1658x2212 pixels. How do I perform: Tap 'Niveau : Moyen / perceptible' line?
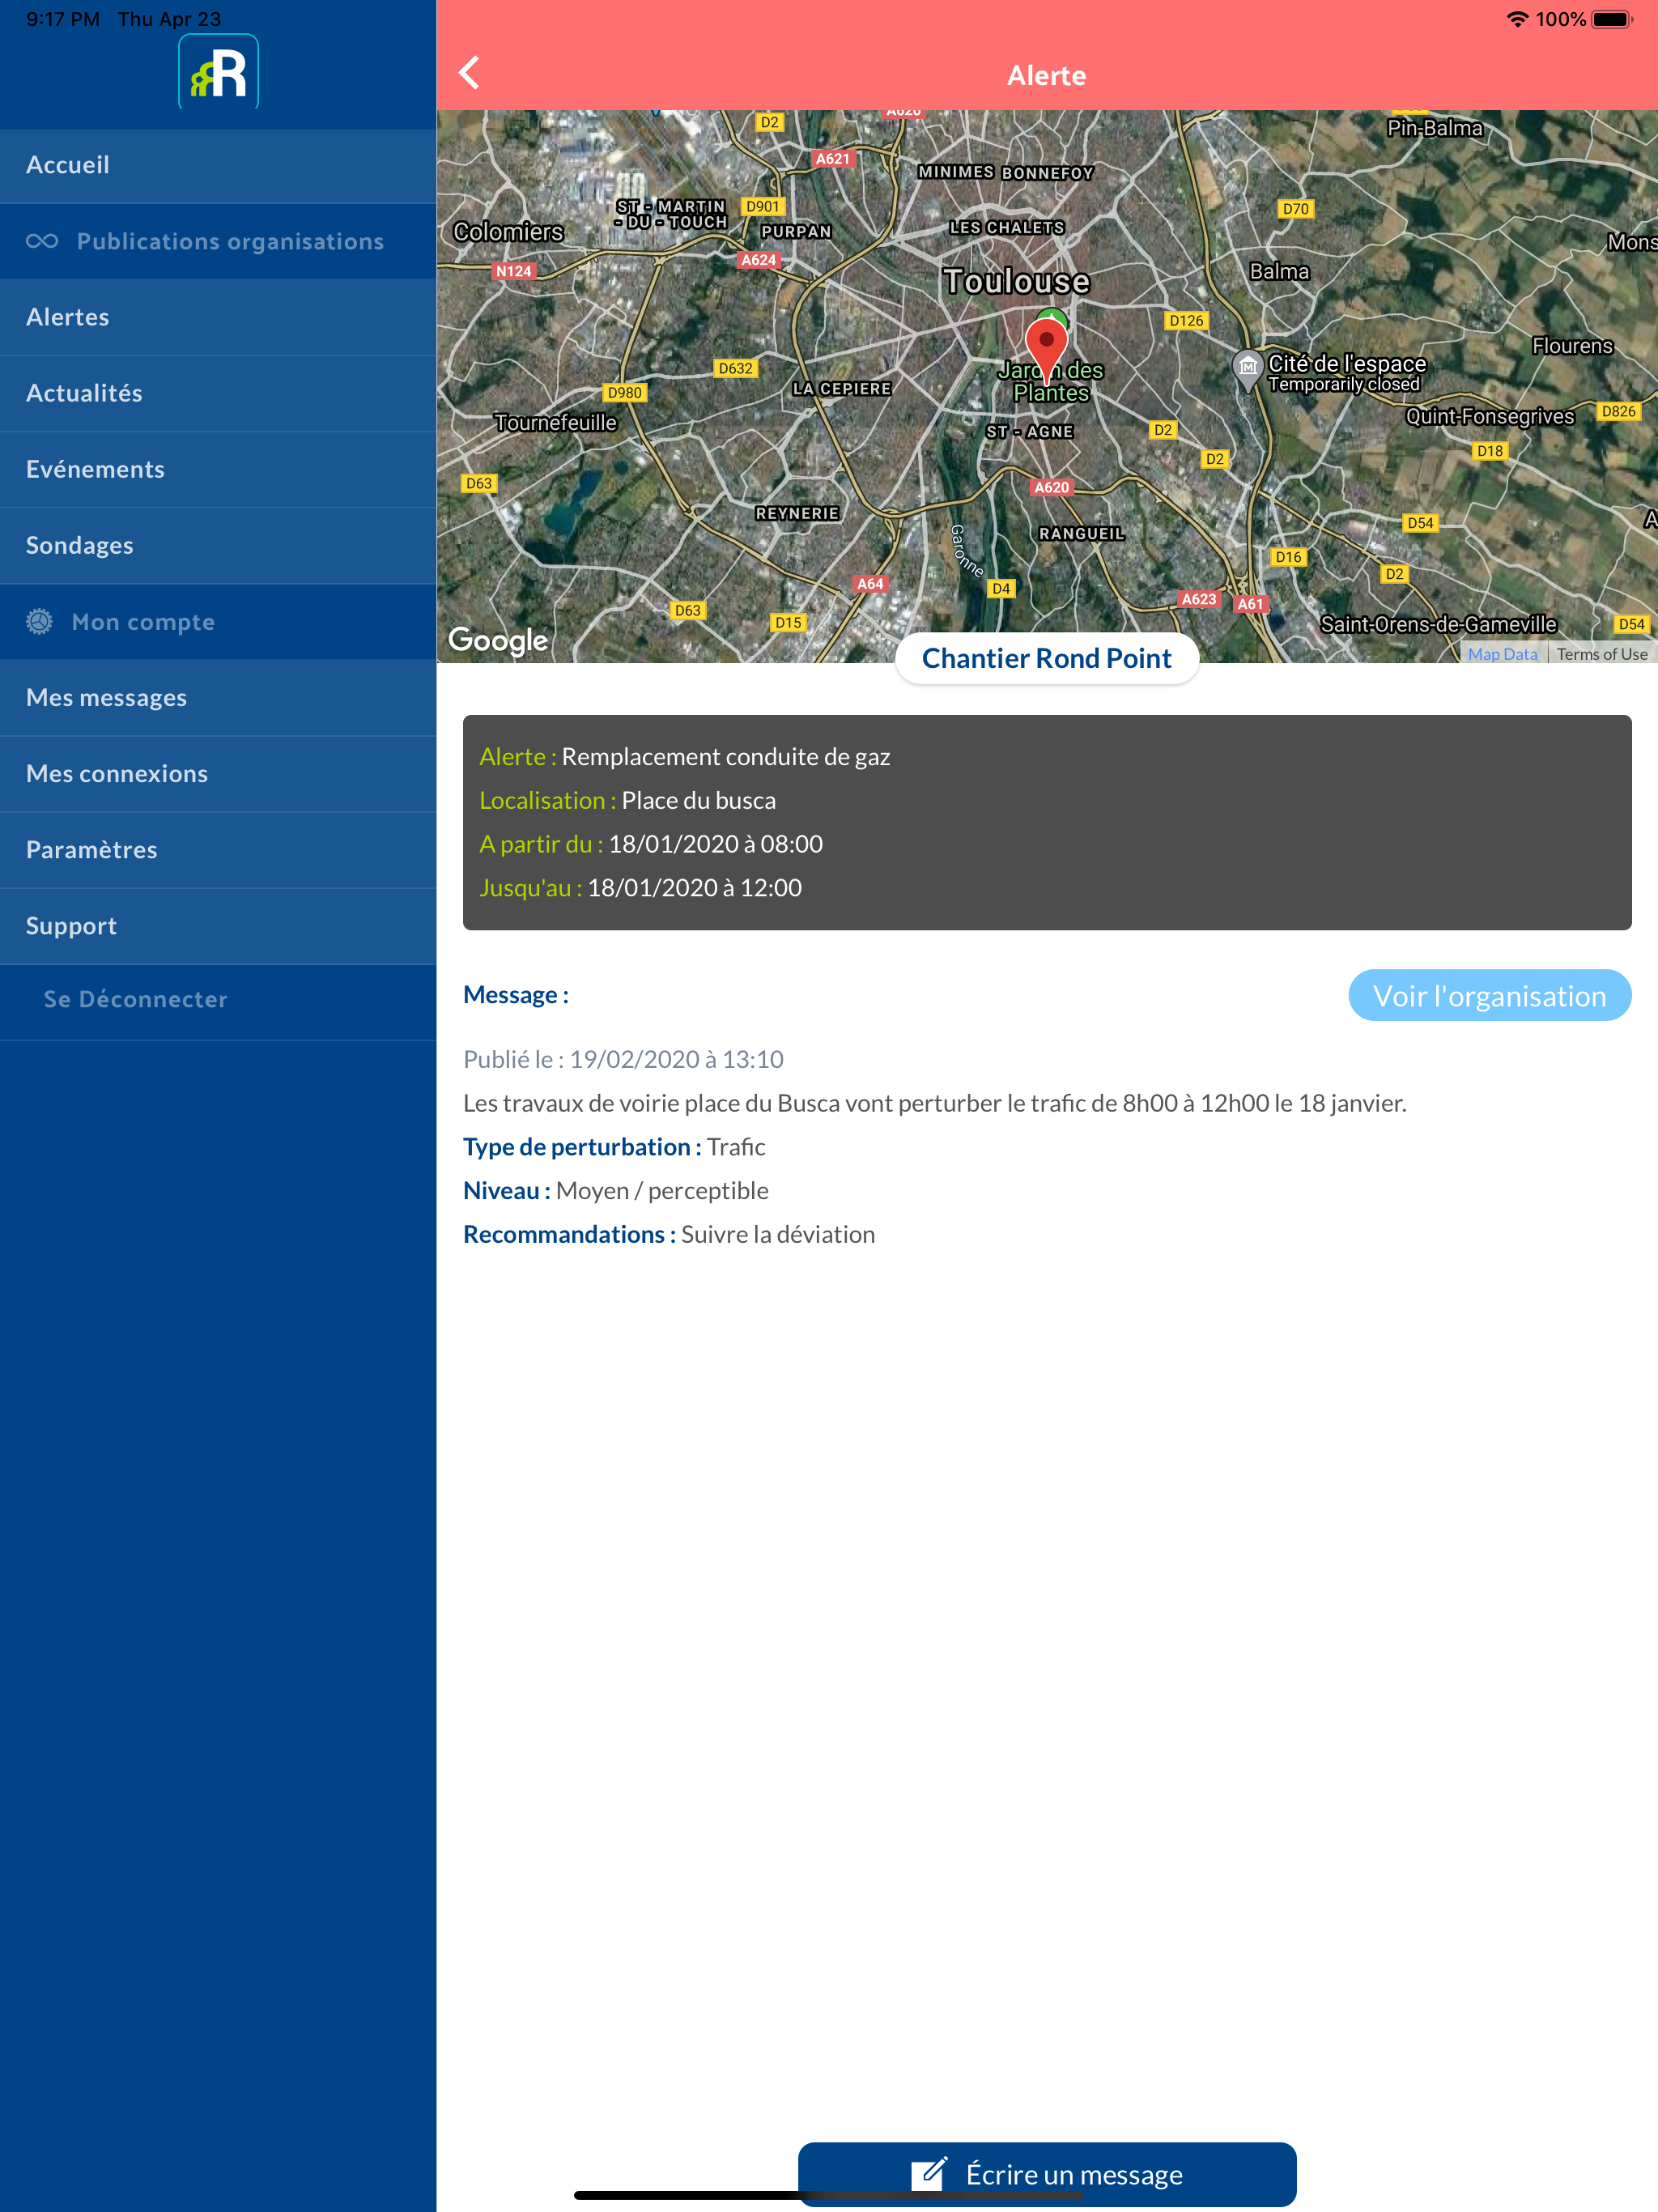(x=616, y=1191)
